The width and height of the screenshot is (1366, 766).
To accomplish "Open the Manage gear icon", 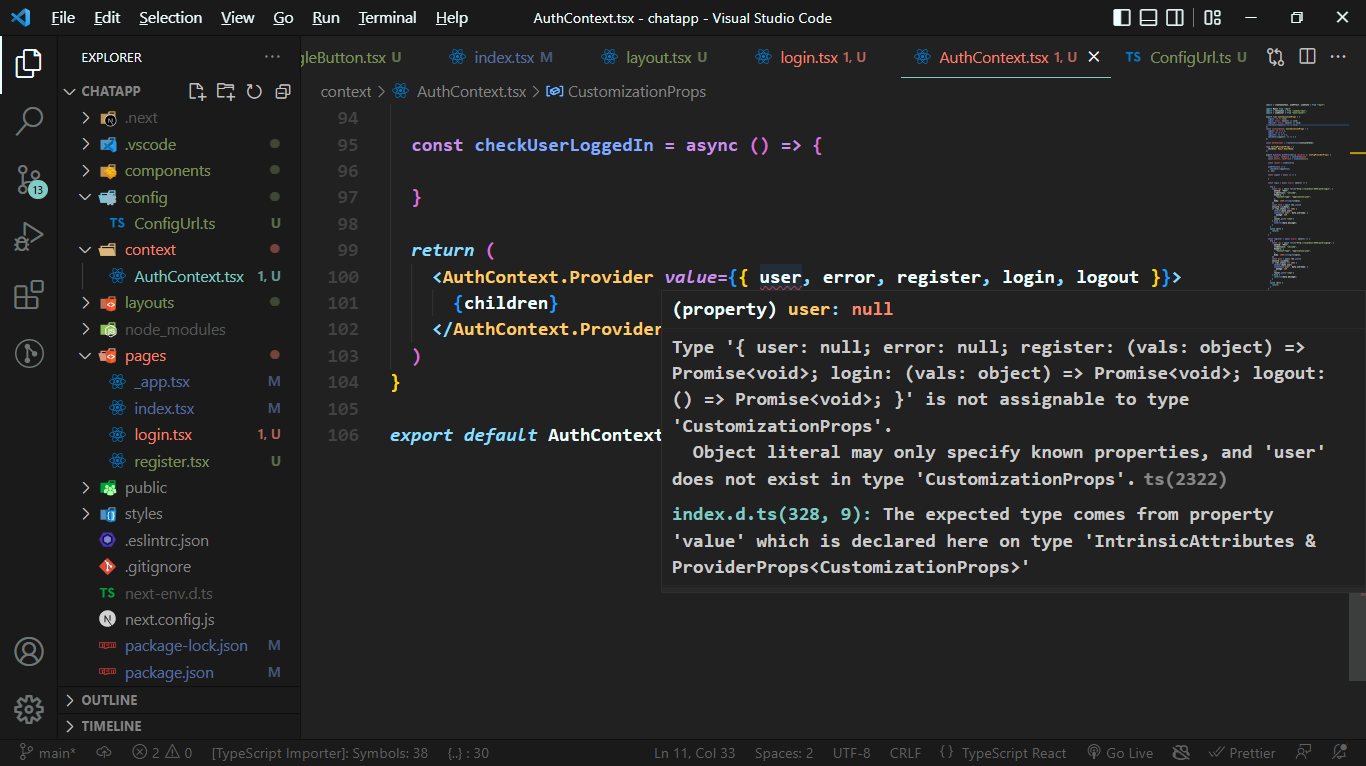I will (29, 710).
